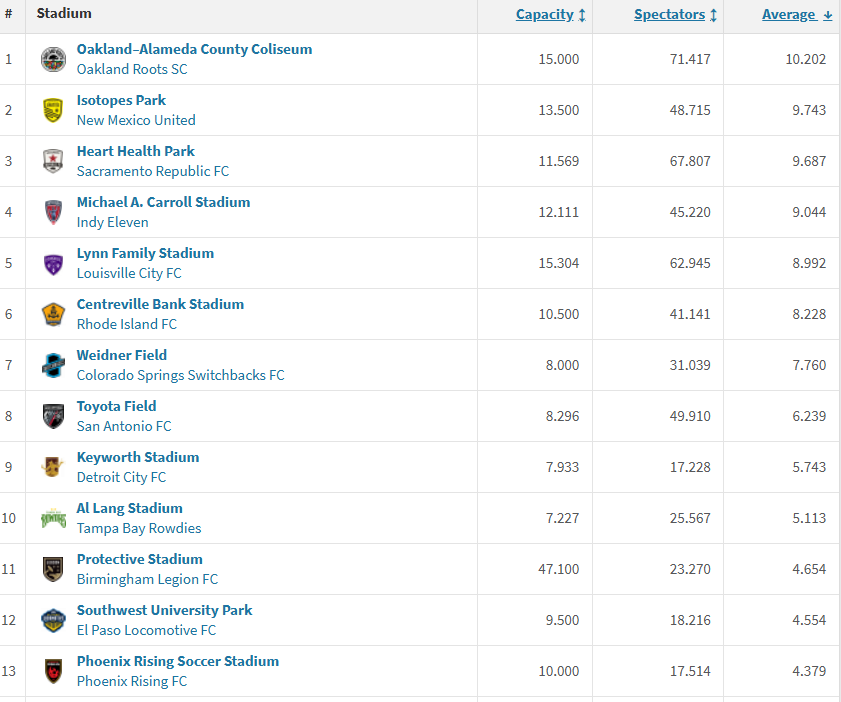Screen dimensions: 841x702
Task: Click the Indy Eleven crest icon
Action: click(53, 212)
